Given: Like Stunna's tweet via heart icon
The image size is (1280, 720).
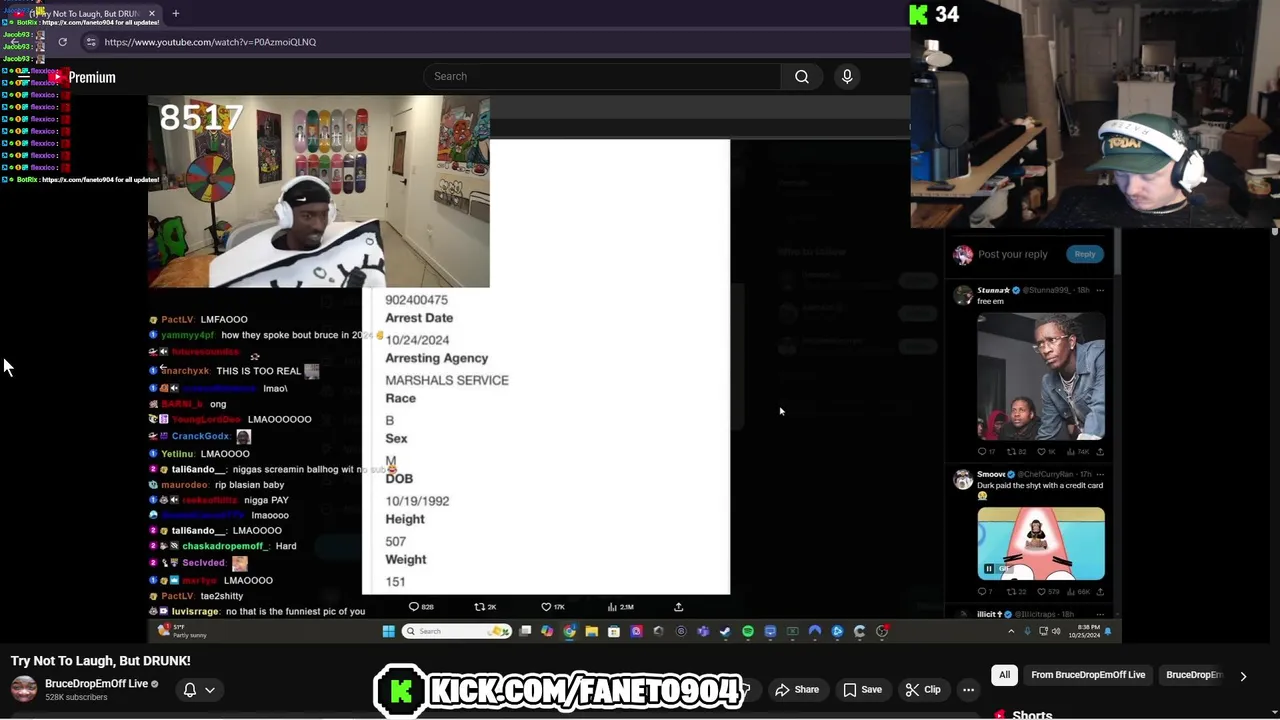Looking at the screenshot, I should point(1043,452).
